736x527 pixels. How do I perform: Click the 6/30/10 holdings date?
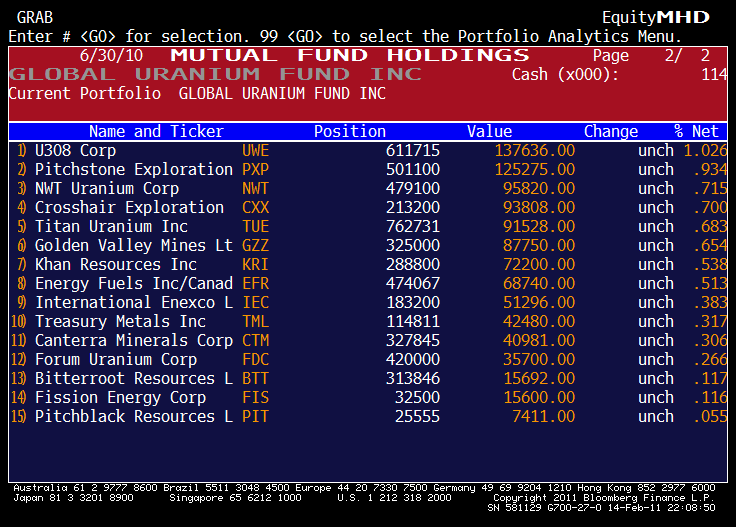[111, 55]
